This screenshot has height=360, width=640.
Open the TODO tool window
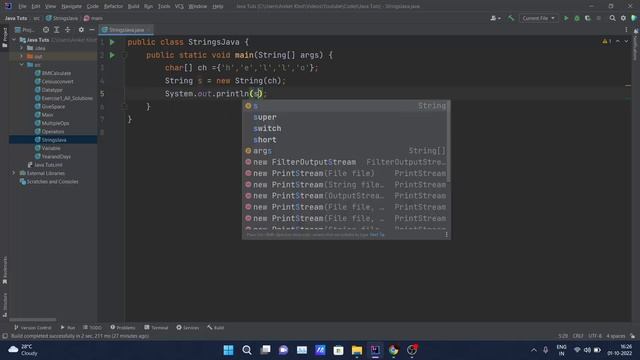pyautogui.click(x=92, y=328)
